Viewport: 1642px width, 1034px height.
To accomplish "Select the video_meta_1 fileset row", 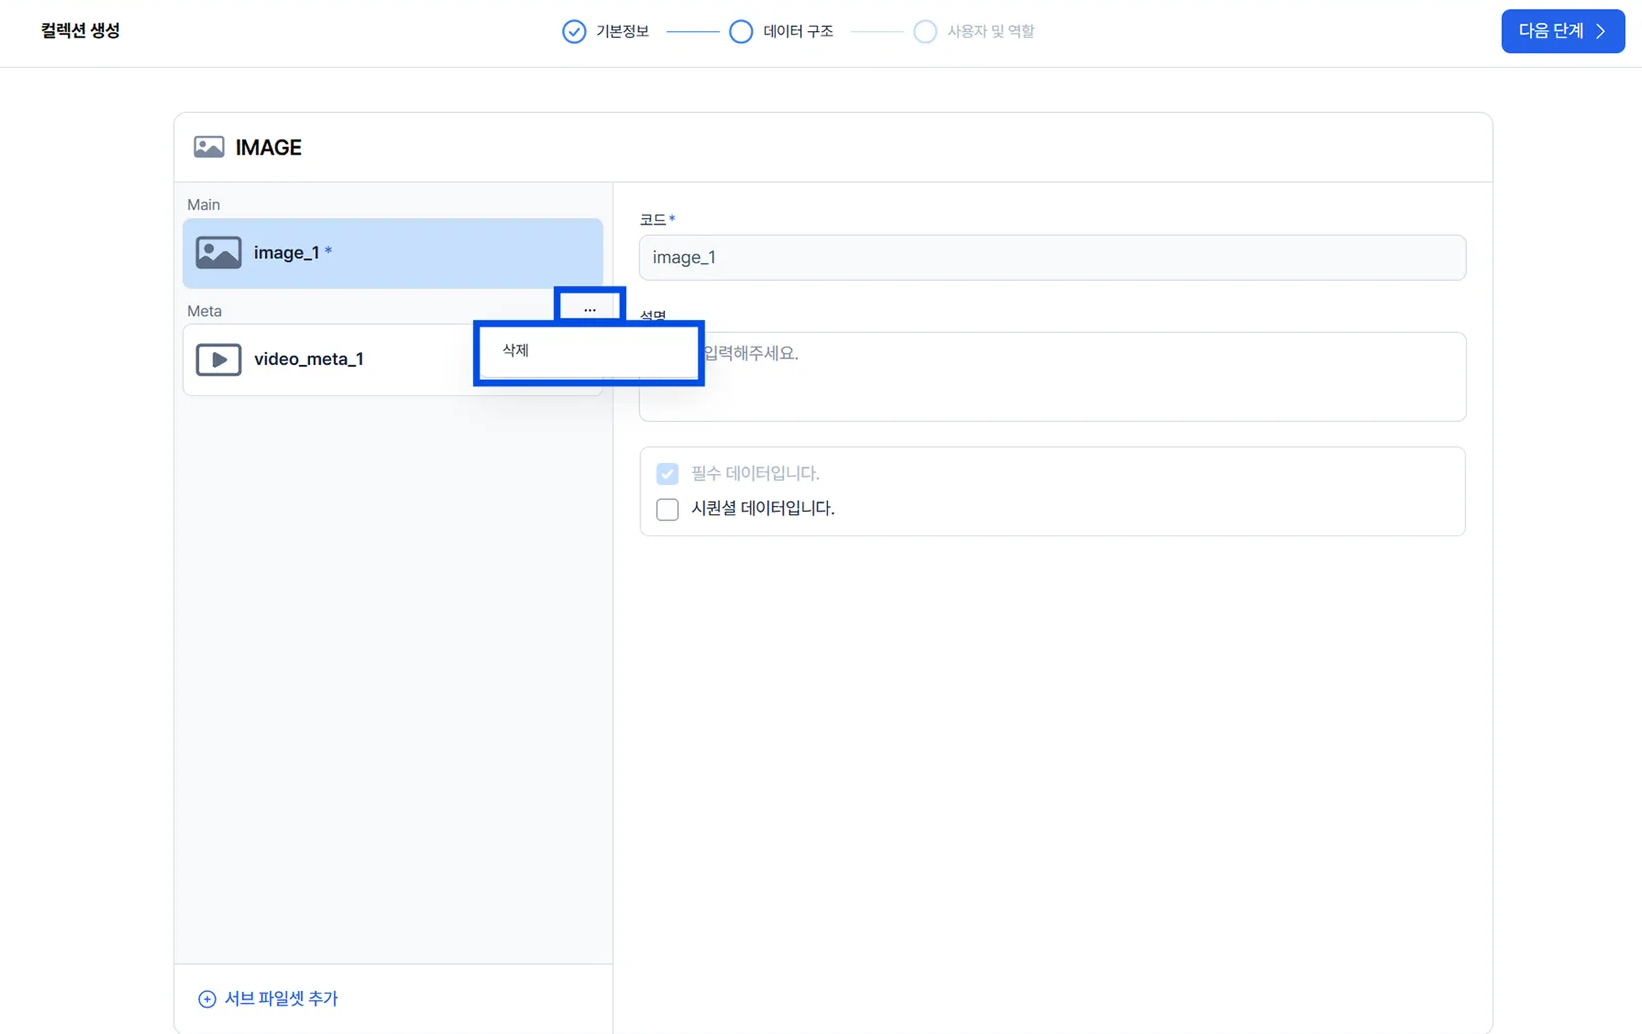I will click(x=393, y=359).
